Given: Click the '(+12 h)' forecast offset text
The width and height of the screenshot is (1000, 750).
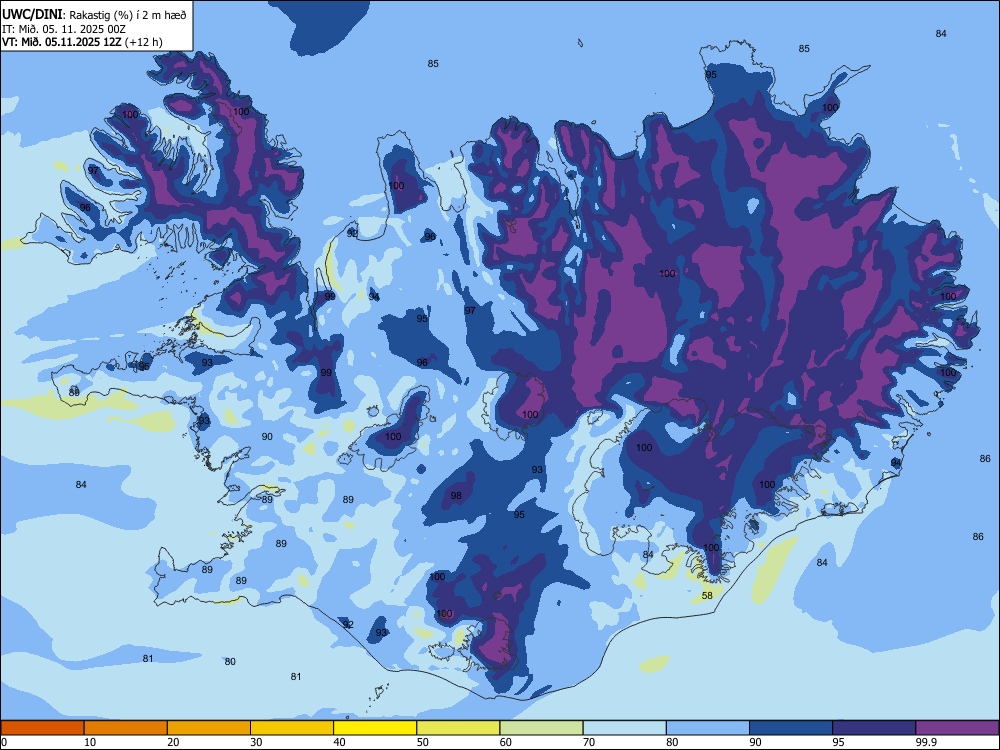Looking at the screenshot, I should click(x=143, y=42).
